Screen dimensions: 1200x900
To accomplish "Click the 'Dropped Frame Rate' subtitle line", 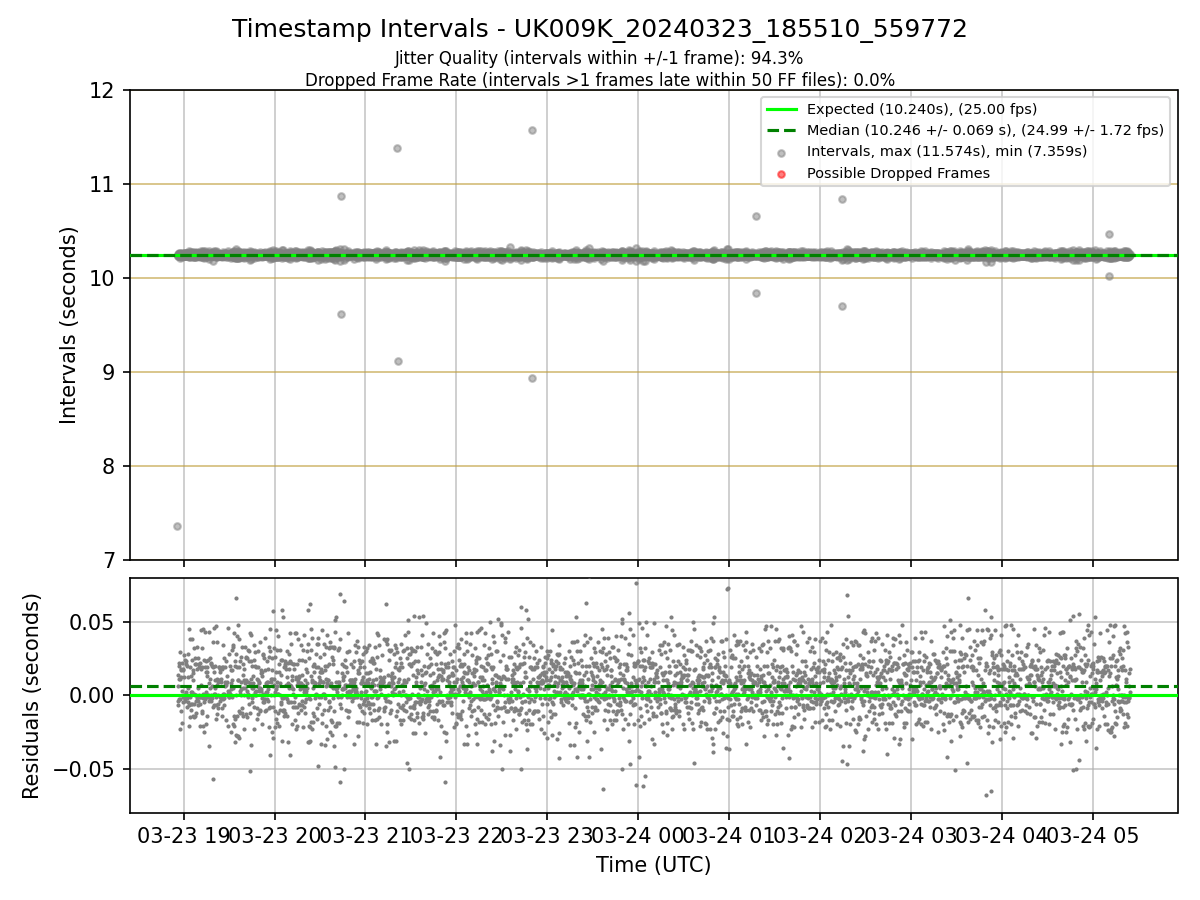I will (599, 80).
